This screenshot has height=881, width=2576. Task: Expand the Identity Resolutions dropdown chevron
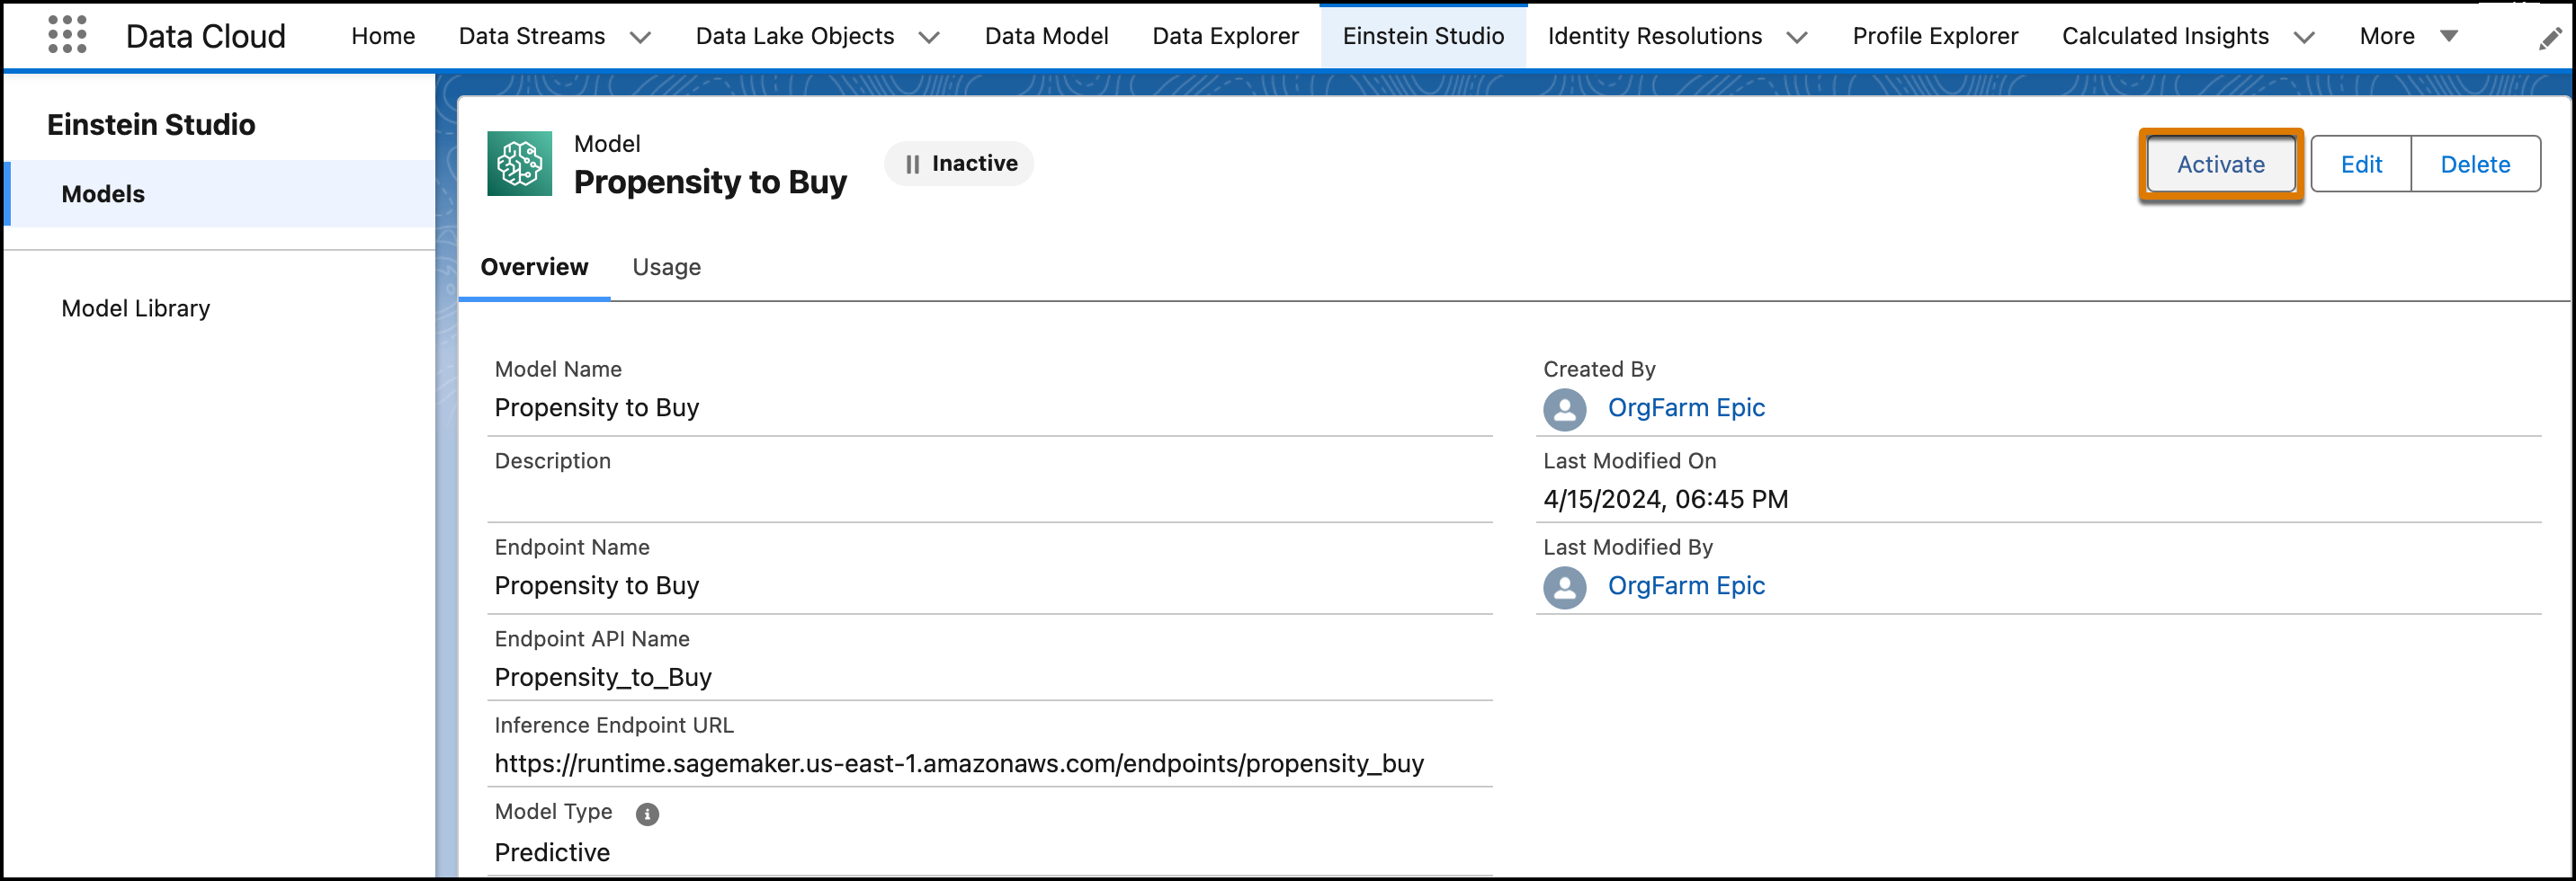[x=1797, y=37]
